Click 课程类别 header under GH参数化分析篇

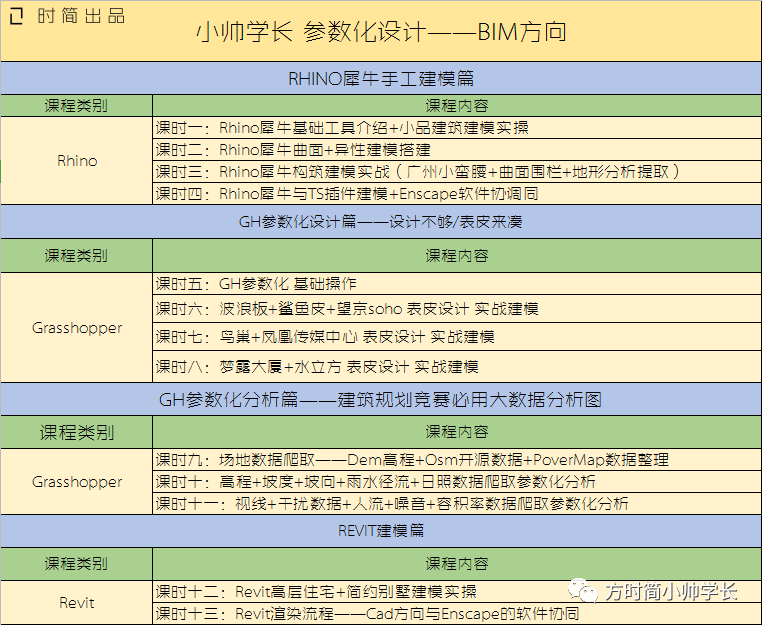coord(76,432)
